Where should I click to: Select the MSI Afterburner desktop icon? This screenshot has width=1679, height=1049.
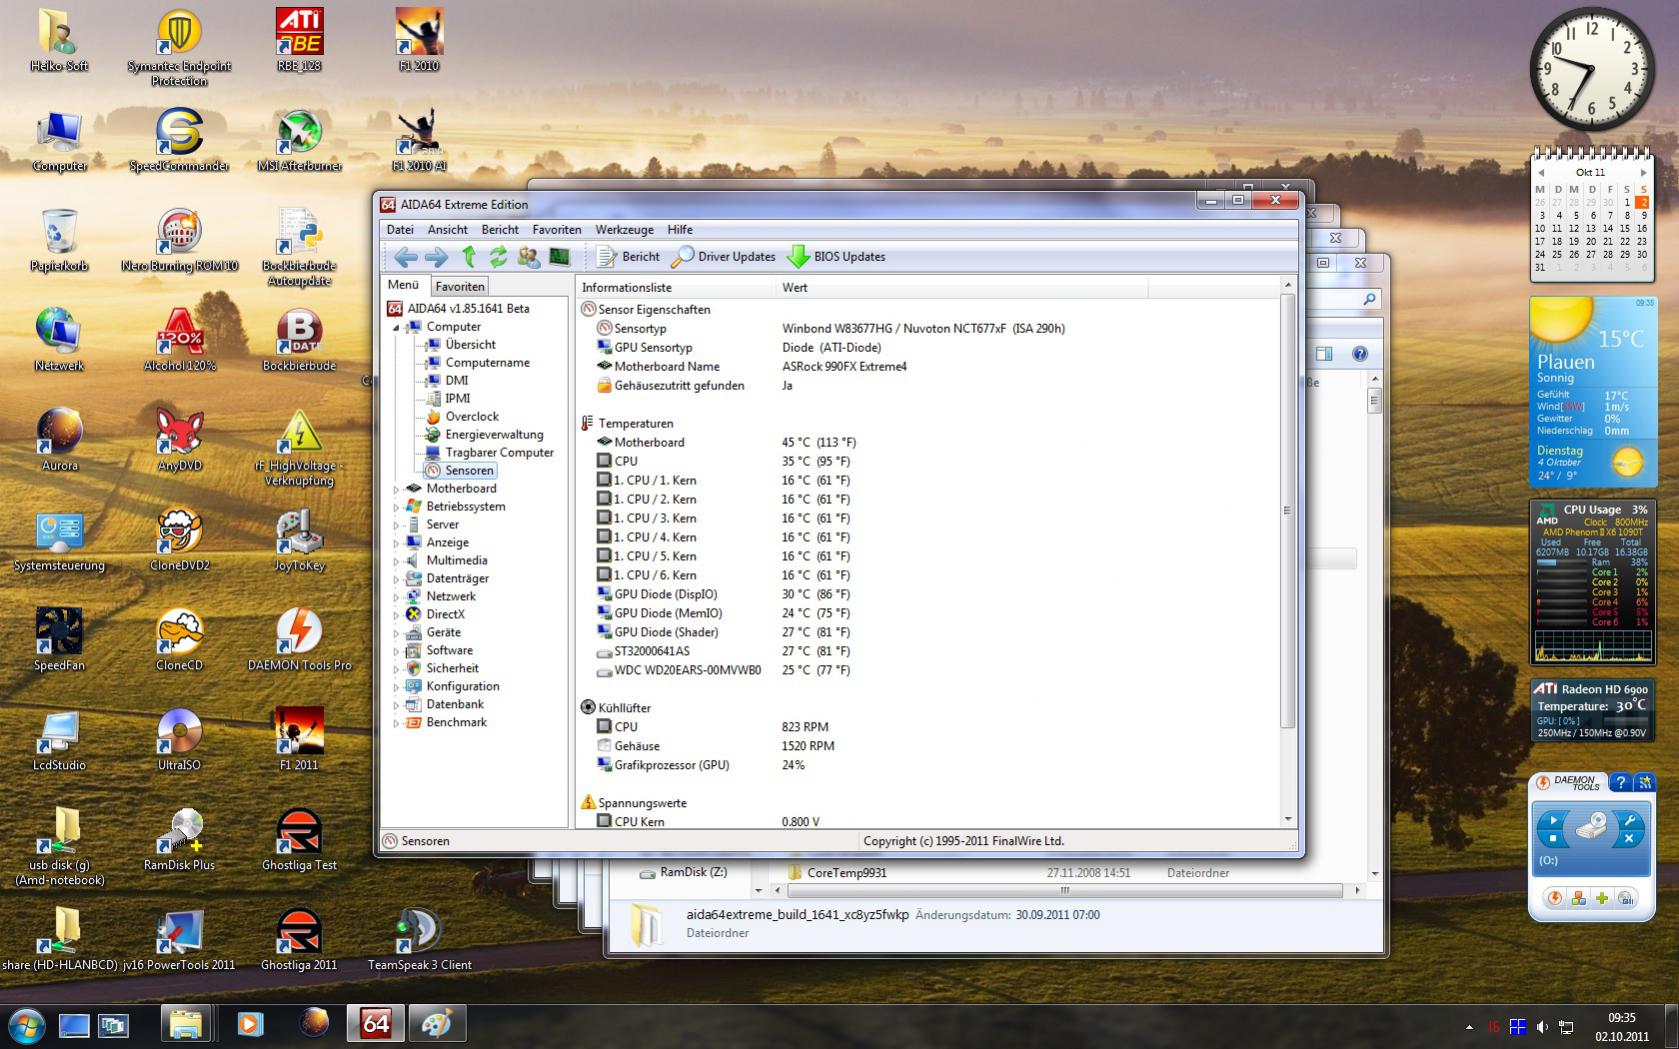tap(299, 140)
